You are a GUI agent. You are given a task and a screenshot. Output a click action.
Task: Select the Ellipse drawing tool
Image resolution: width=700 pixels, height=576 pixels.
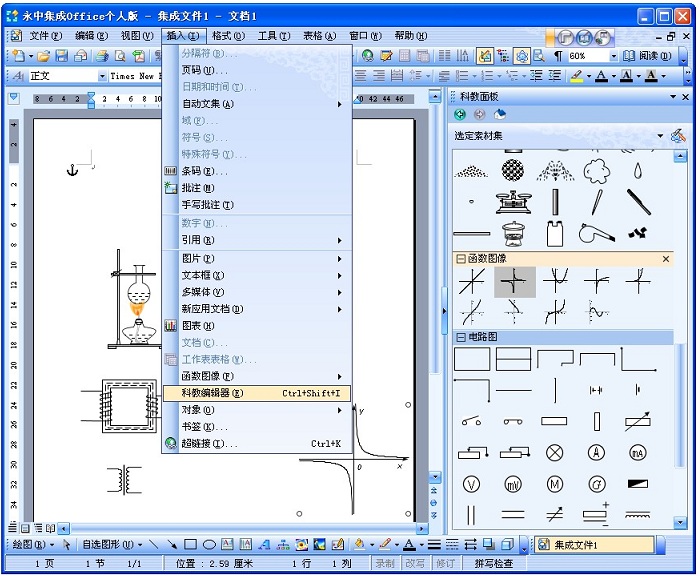(209, 544)
